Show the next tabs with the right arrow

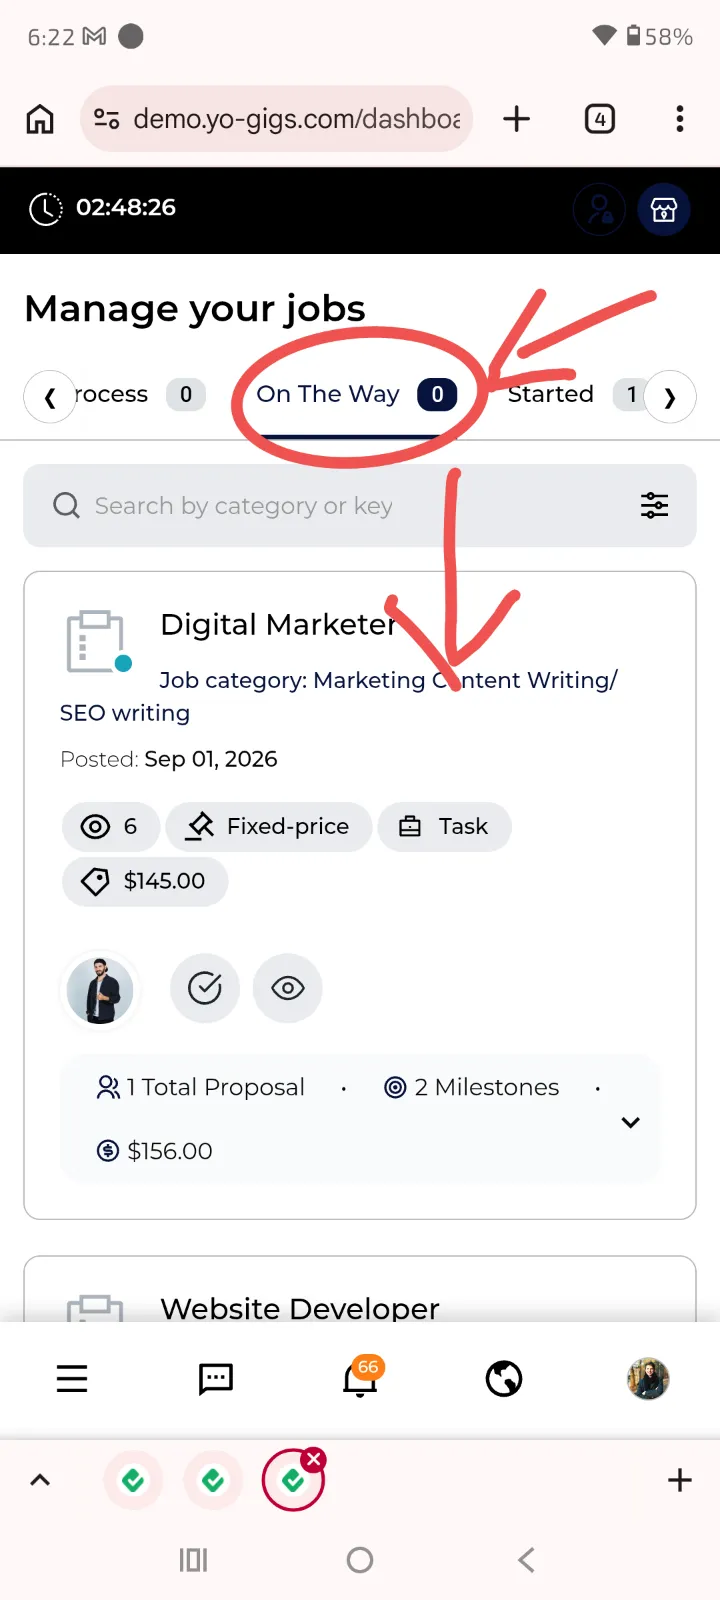point(670,396)
